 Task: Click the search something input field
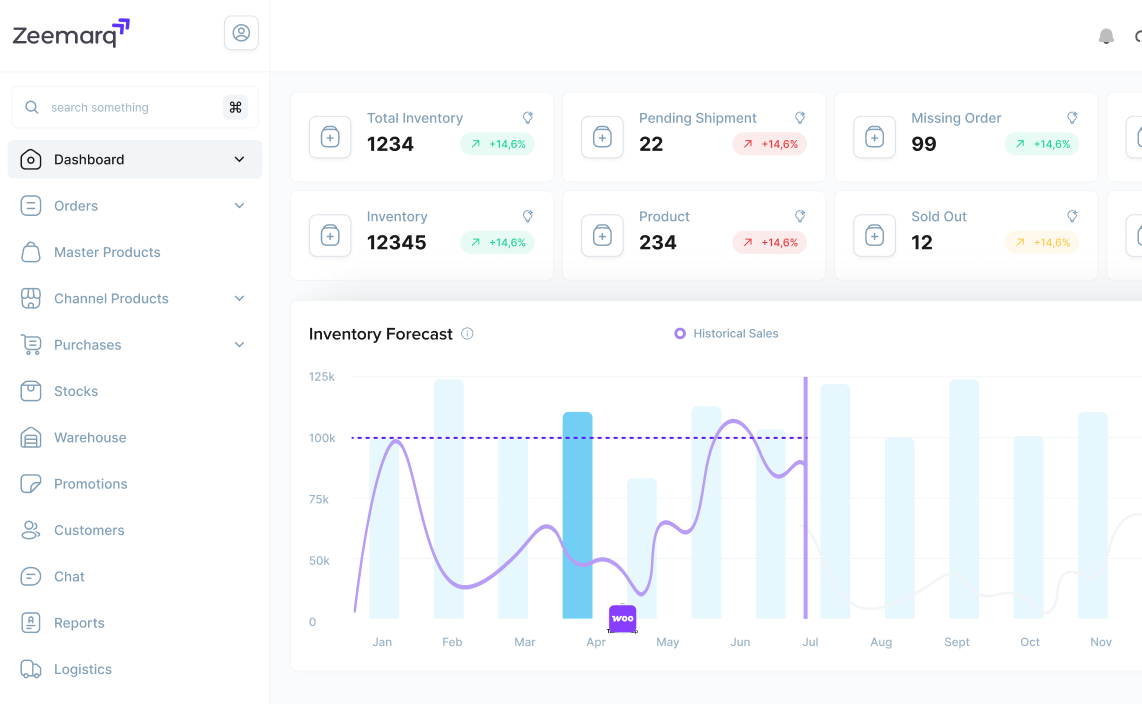(130, 107)
